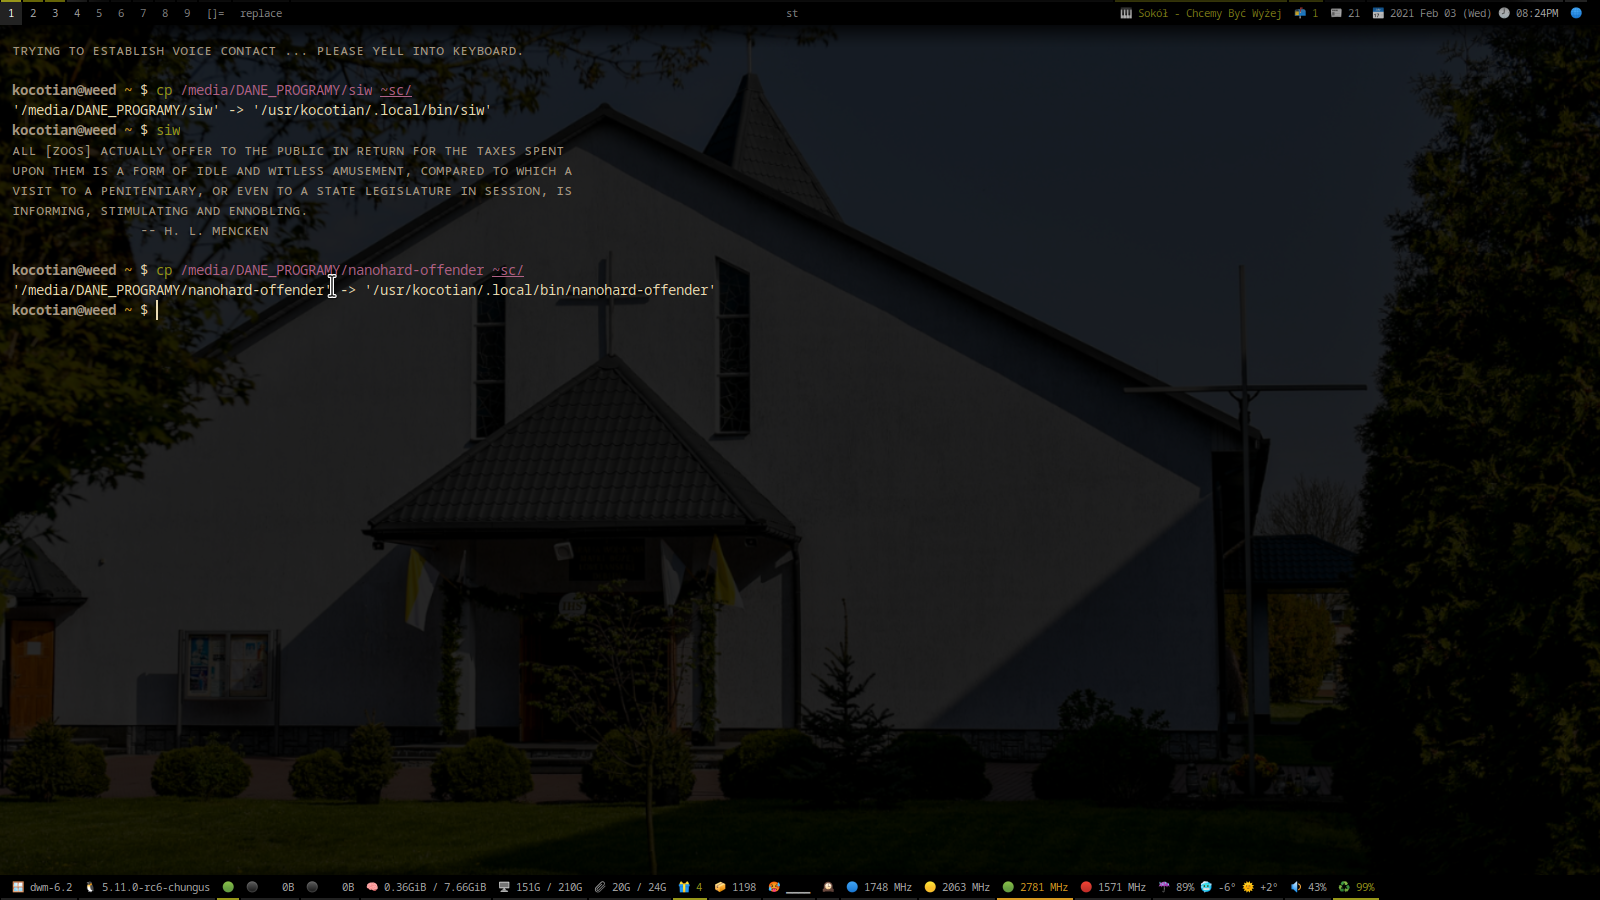This screenshot has width=1600, height=900.
Task: Click the orange 2781 MHz CPU frequency
Action: point(1043,887)
